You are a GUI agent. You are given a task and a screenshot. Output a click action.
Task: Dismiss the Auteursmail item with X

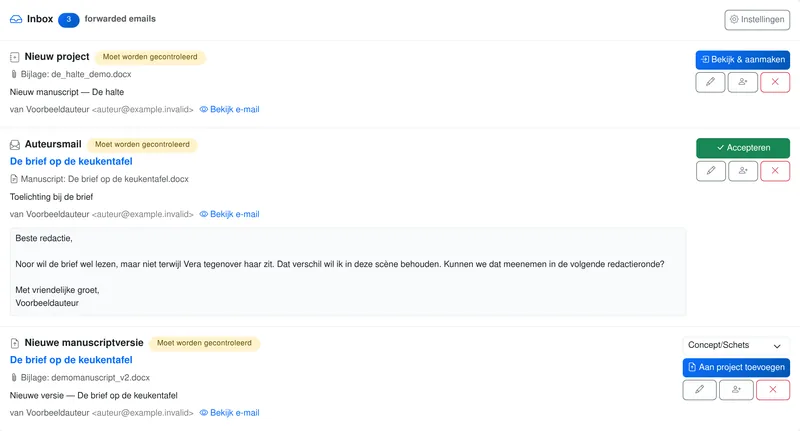775,171
